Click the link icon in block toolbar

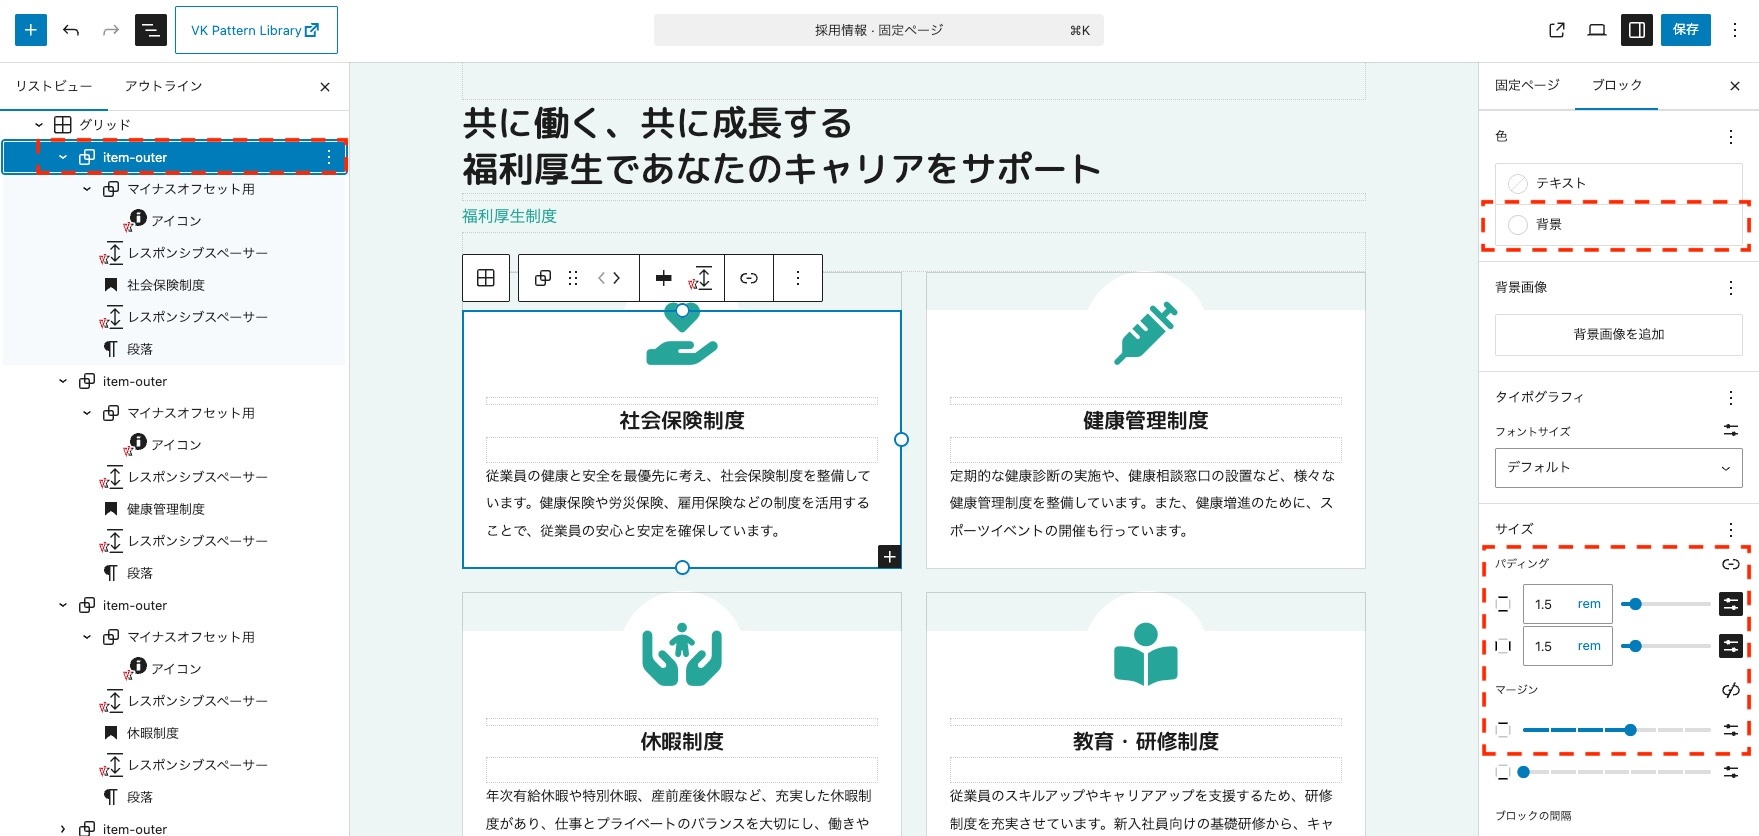tap(749, 278)
